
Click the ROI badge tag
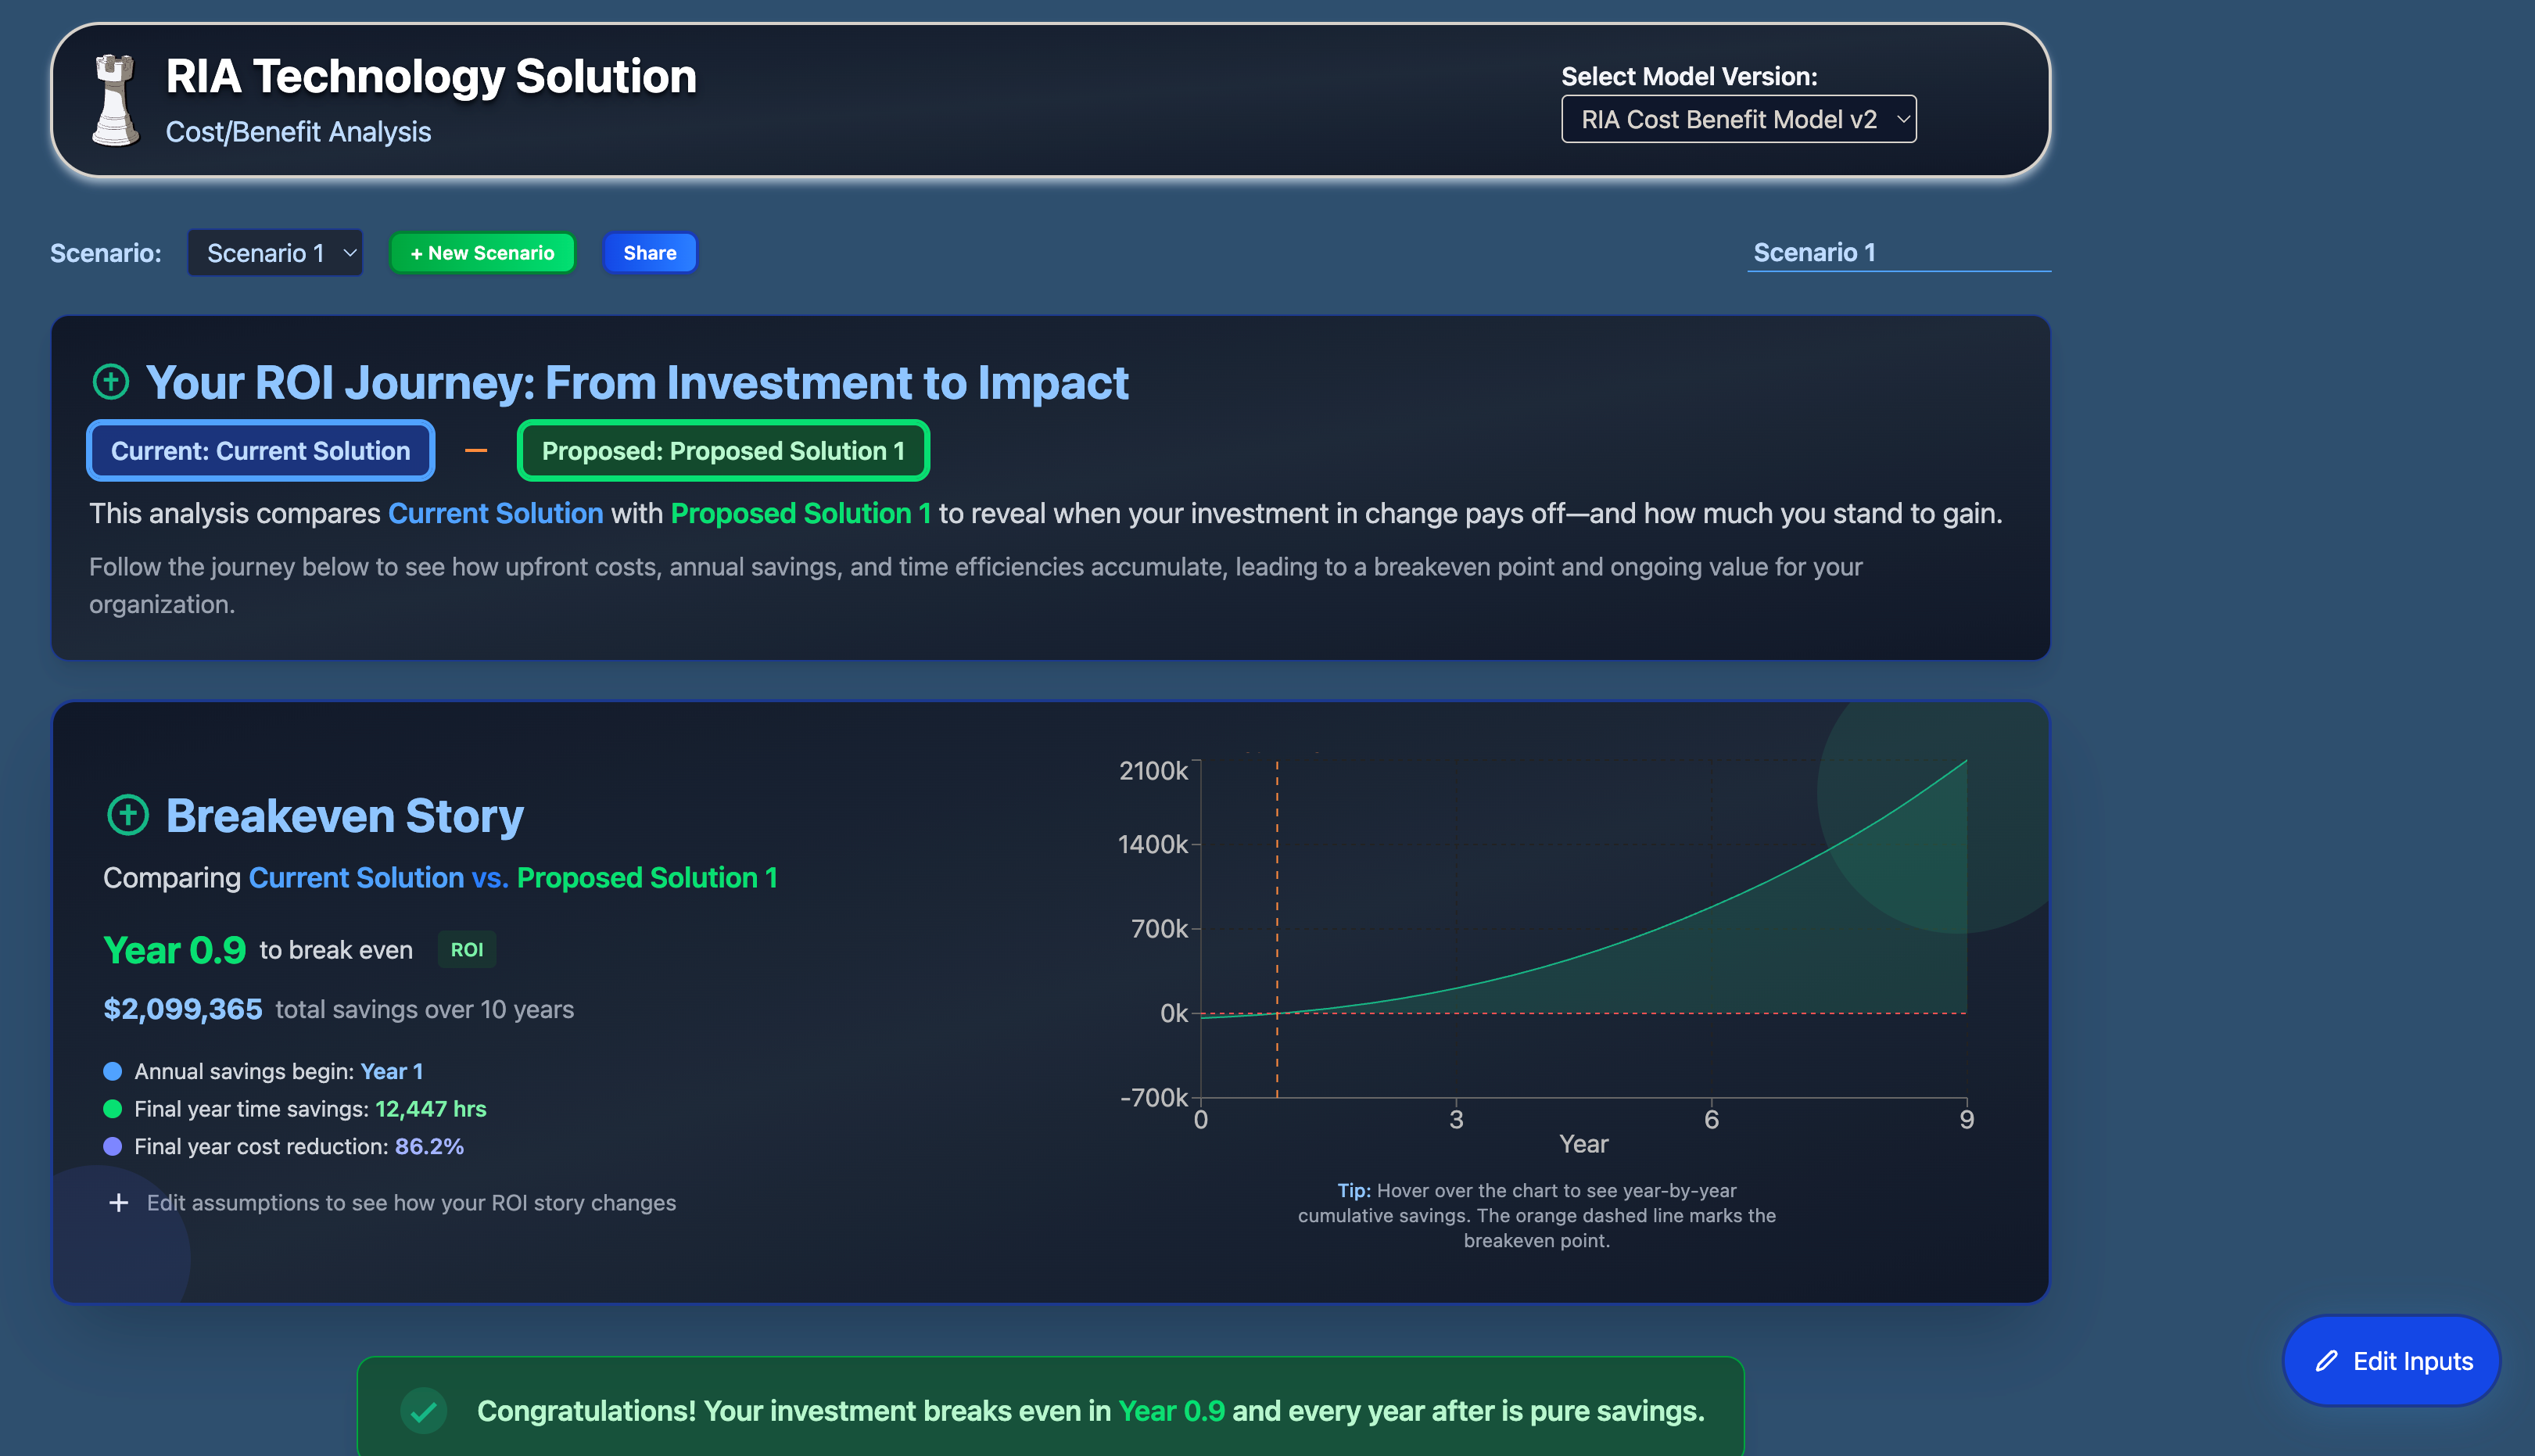(x=466, y=950)
